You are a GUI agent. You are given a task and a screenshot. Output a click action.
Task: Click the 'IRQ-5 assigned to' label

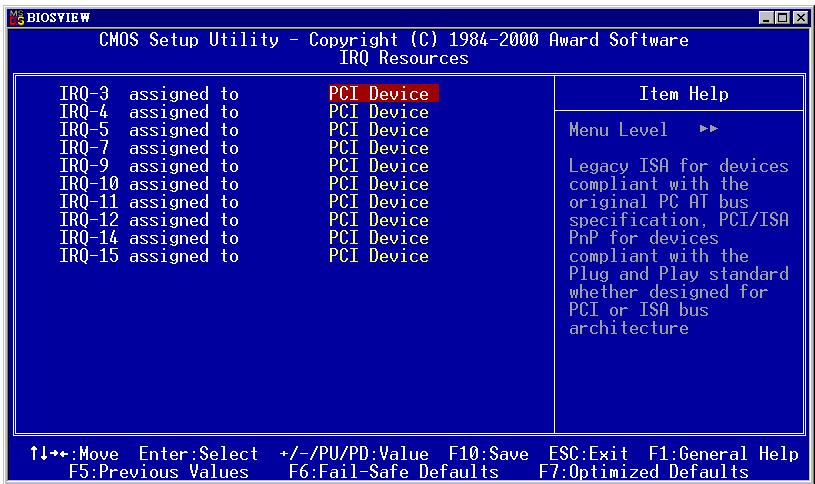tap(149, 130)
